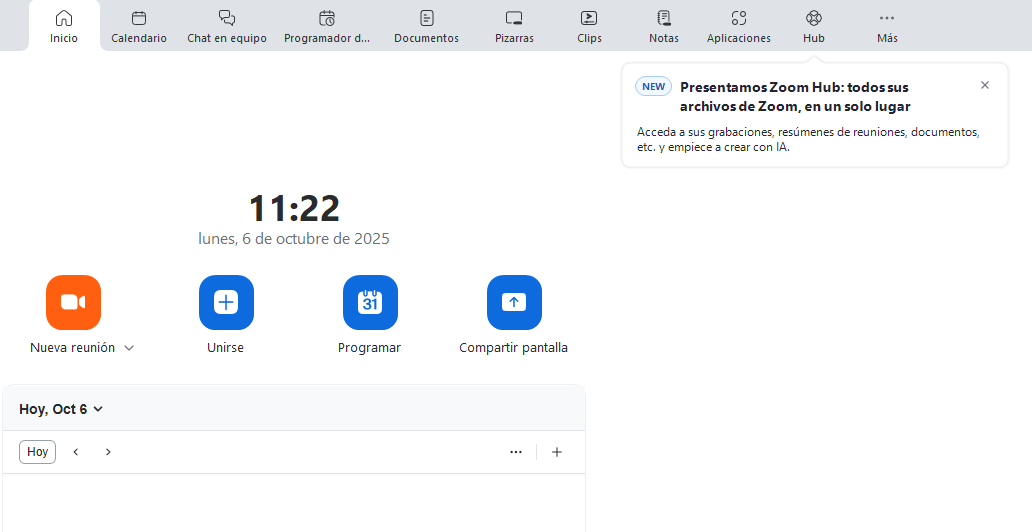Open the Más overflow menu

coord(887,26)
